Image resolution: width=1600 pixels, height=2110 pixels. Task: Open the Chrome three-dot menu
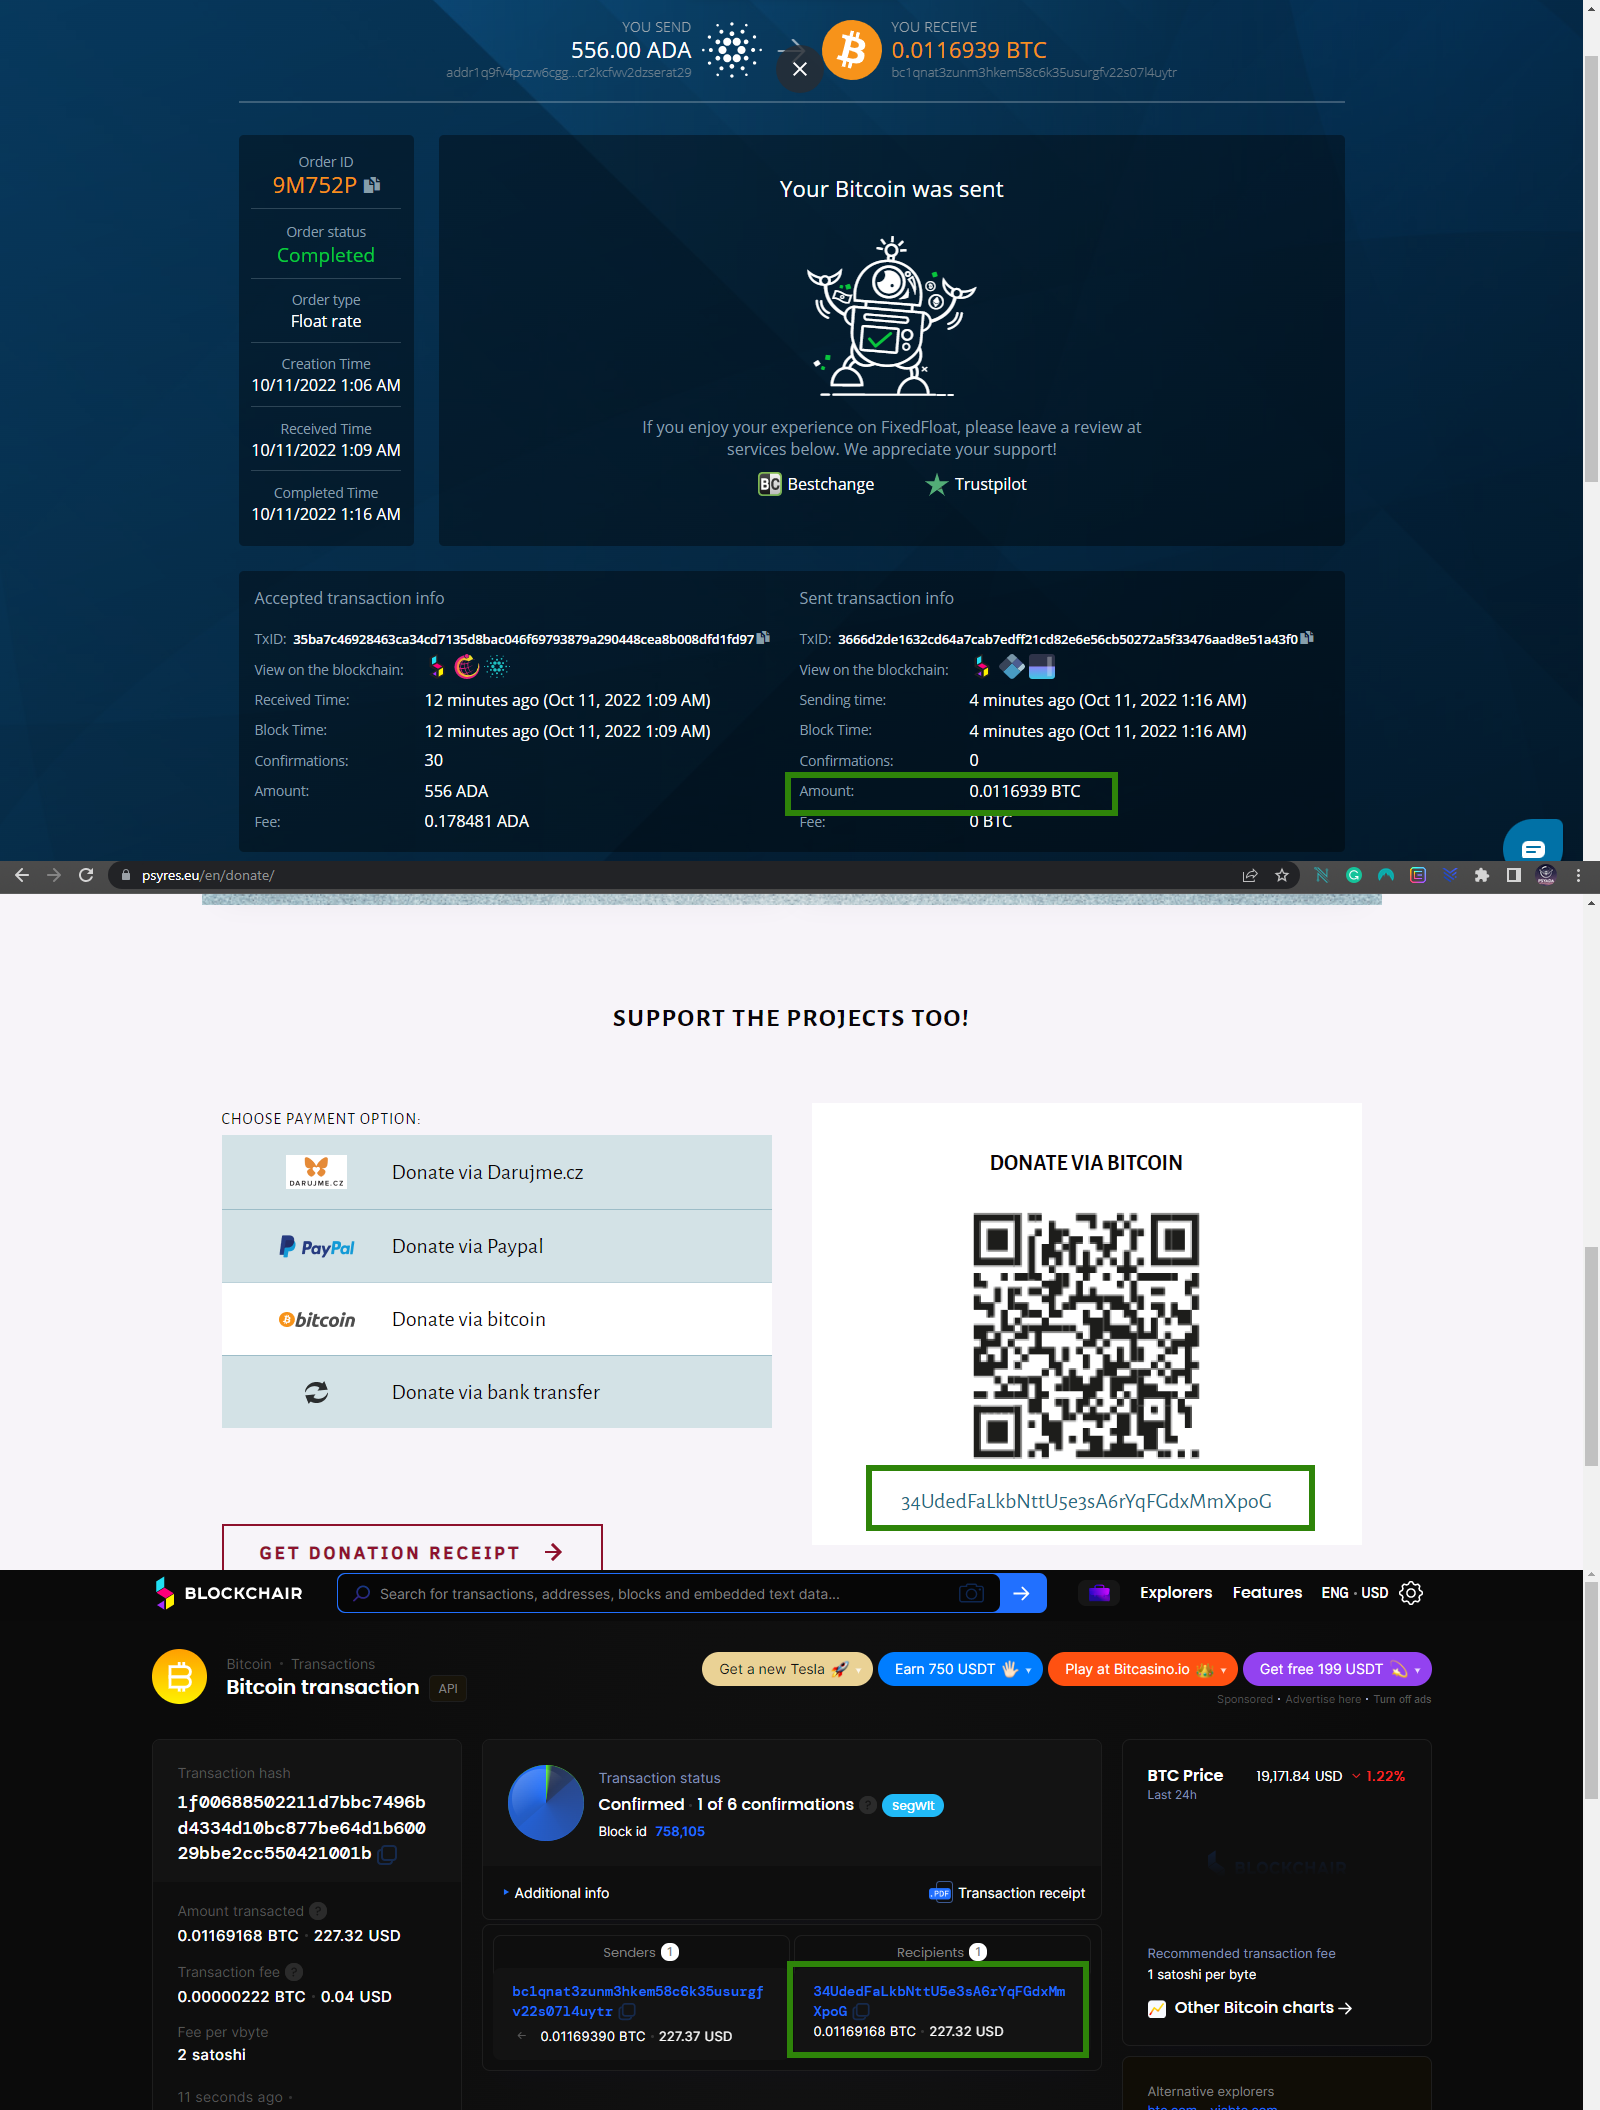(x=1578, y=875)
